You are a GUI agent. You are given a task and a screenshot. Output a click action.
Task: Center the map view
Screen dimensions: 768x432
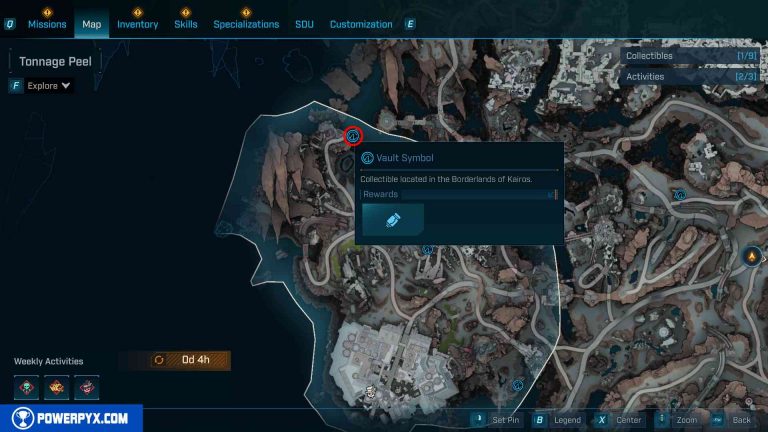(x=629, y=420)
